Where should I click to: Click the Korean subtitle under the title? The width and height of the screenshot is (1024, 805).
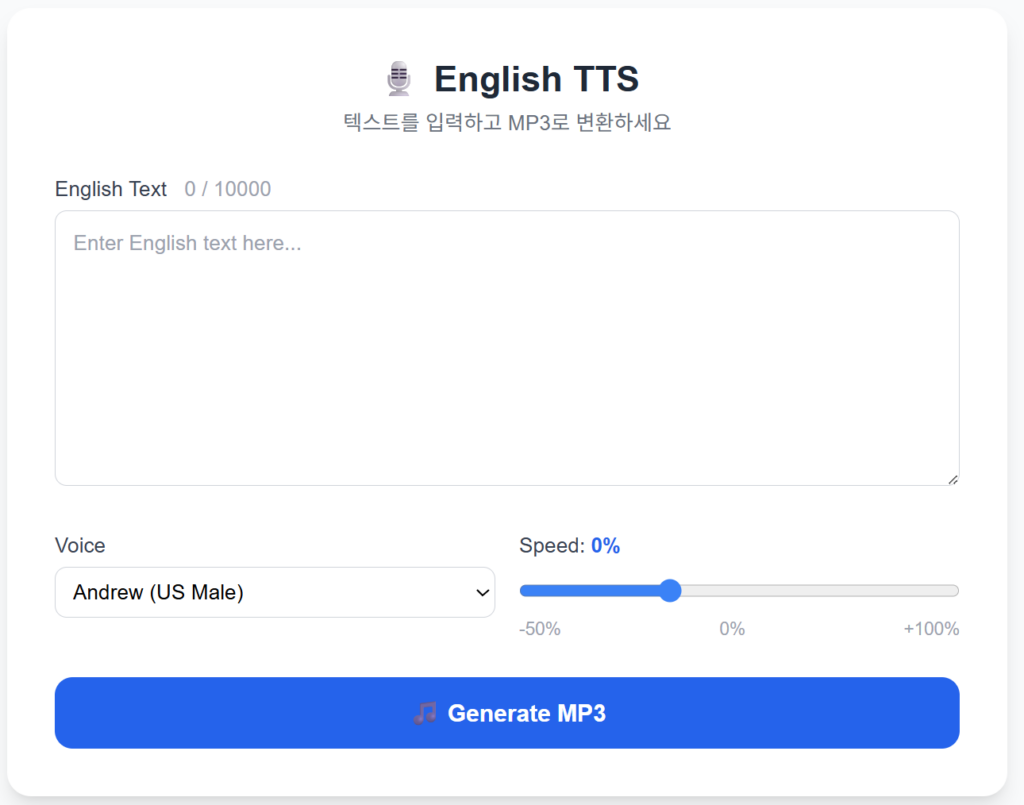point(506,123)
